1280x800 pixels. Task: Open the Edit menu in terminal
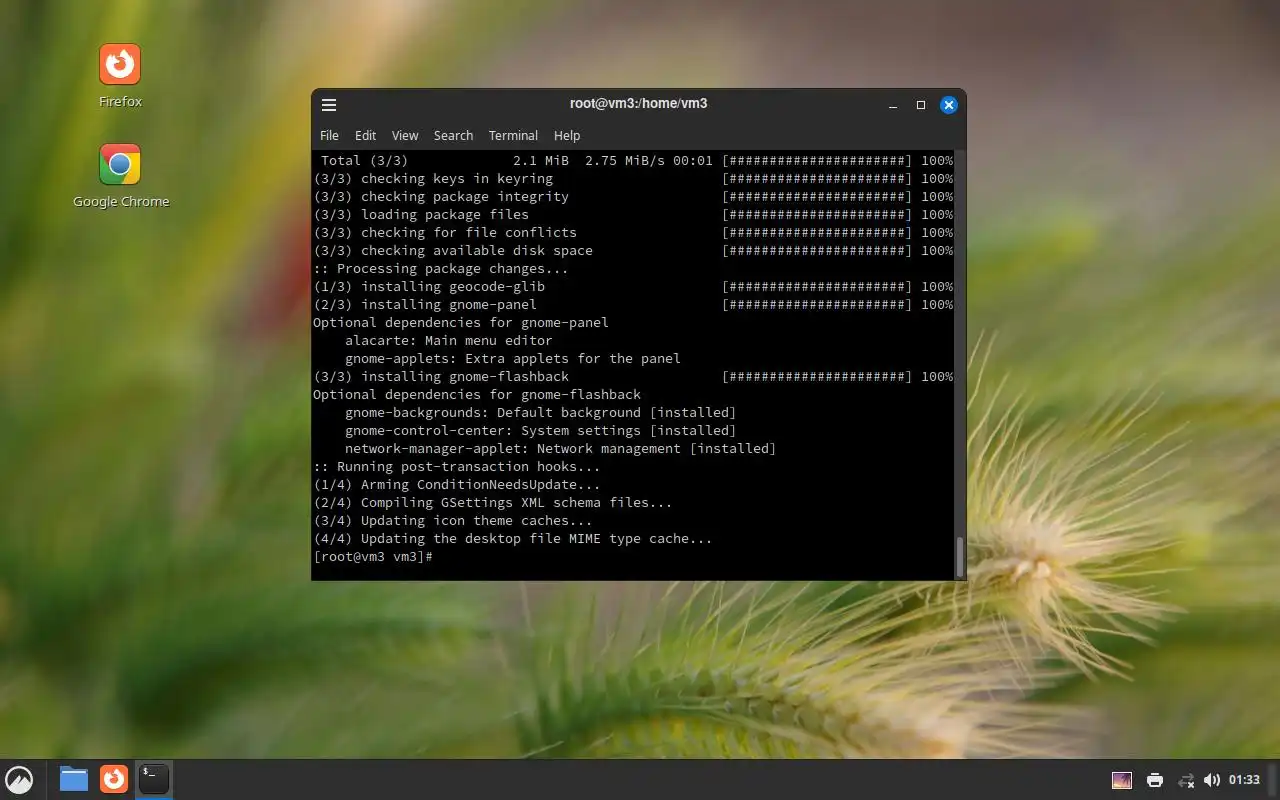pyautogui.click(x=366, y=135)
